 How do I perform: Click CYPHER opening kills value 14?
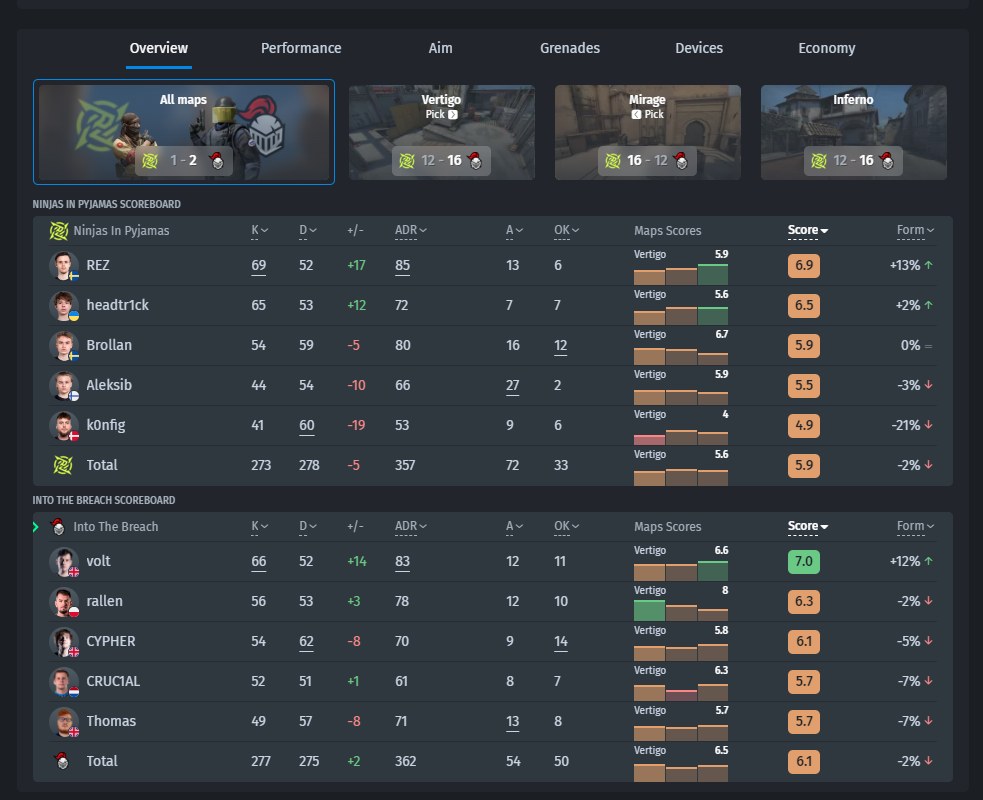coord(561,641)
